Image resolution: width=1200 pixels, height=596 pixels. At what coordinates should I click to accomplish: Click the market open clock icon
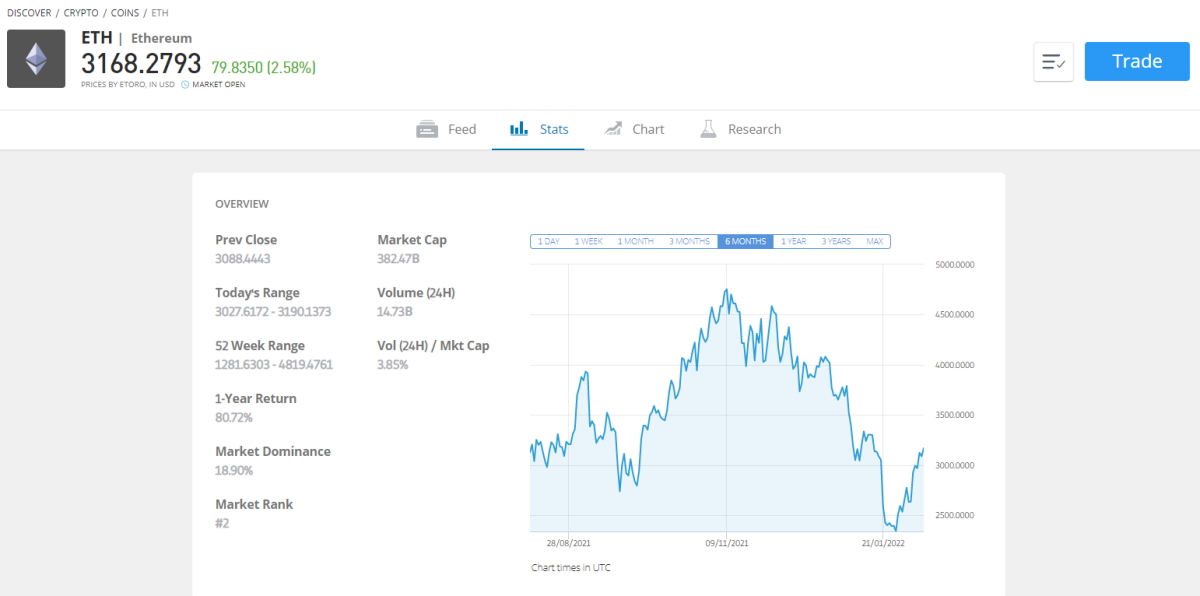tap(185, 85)
